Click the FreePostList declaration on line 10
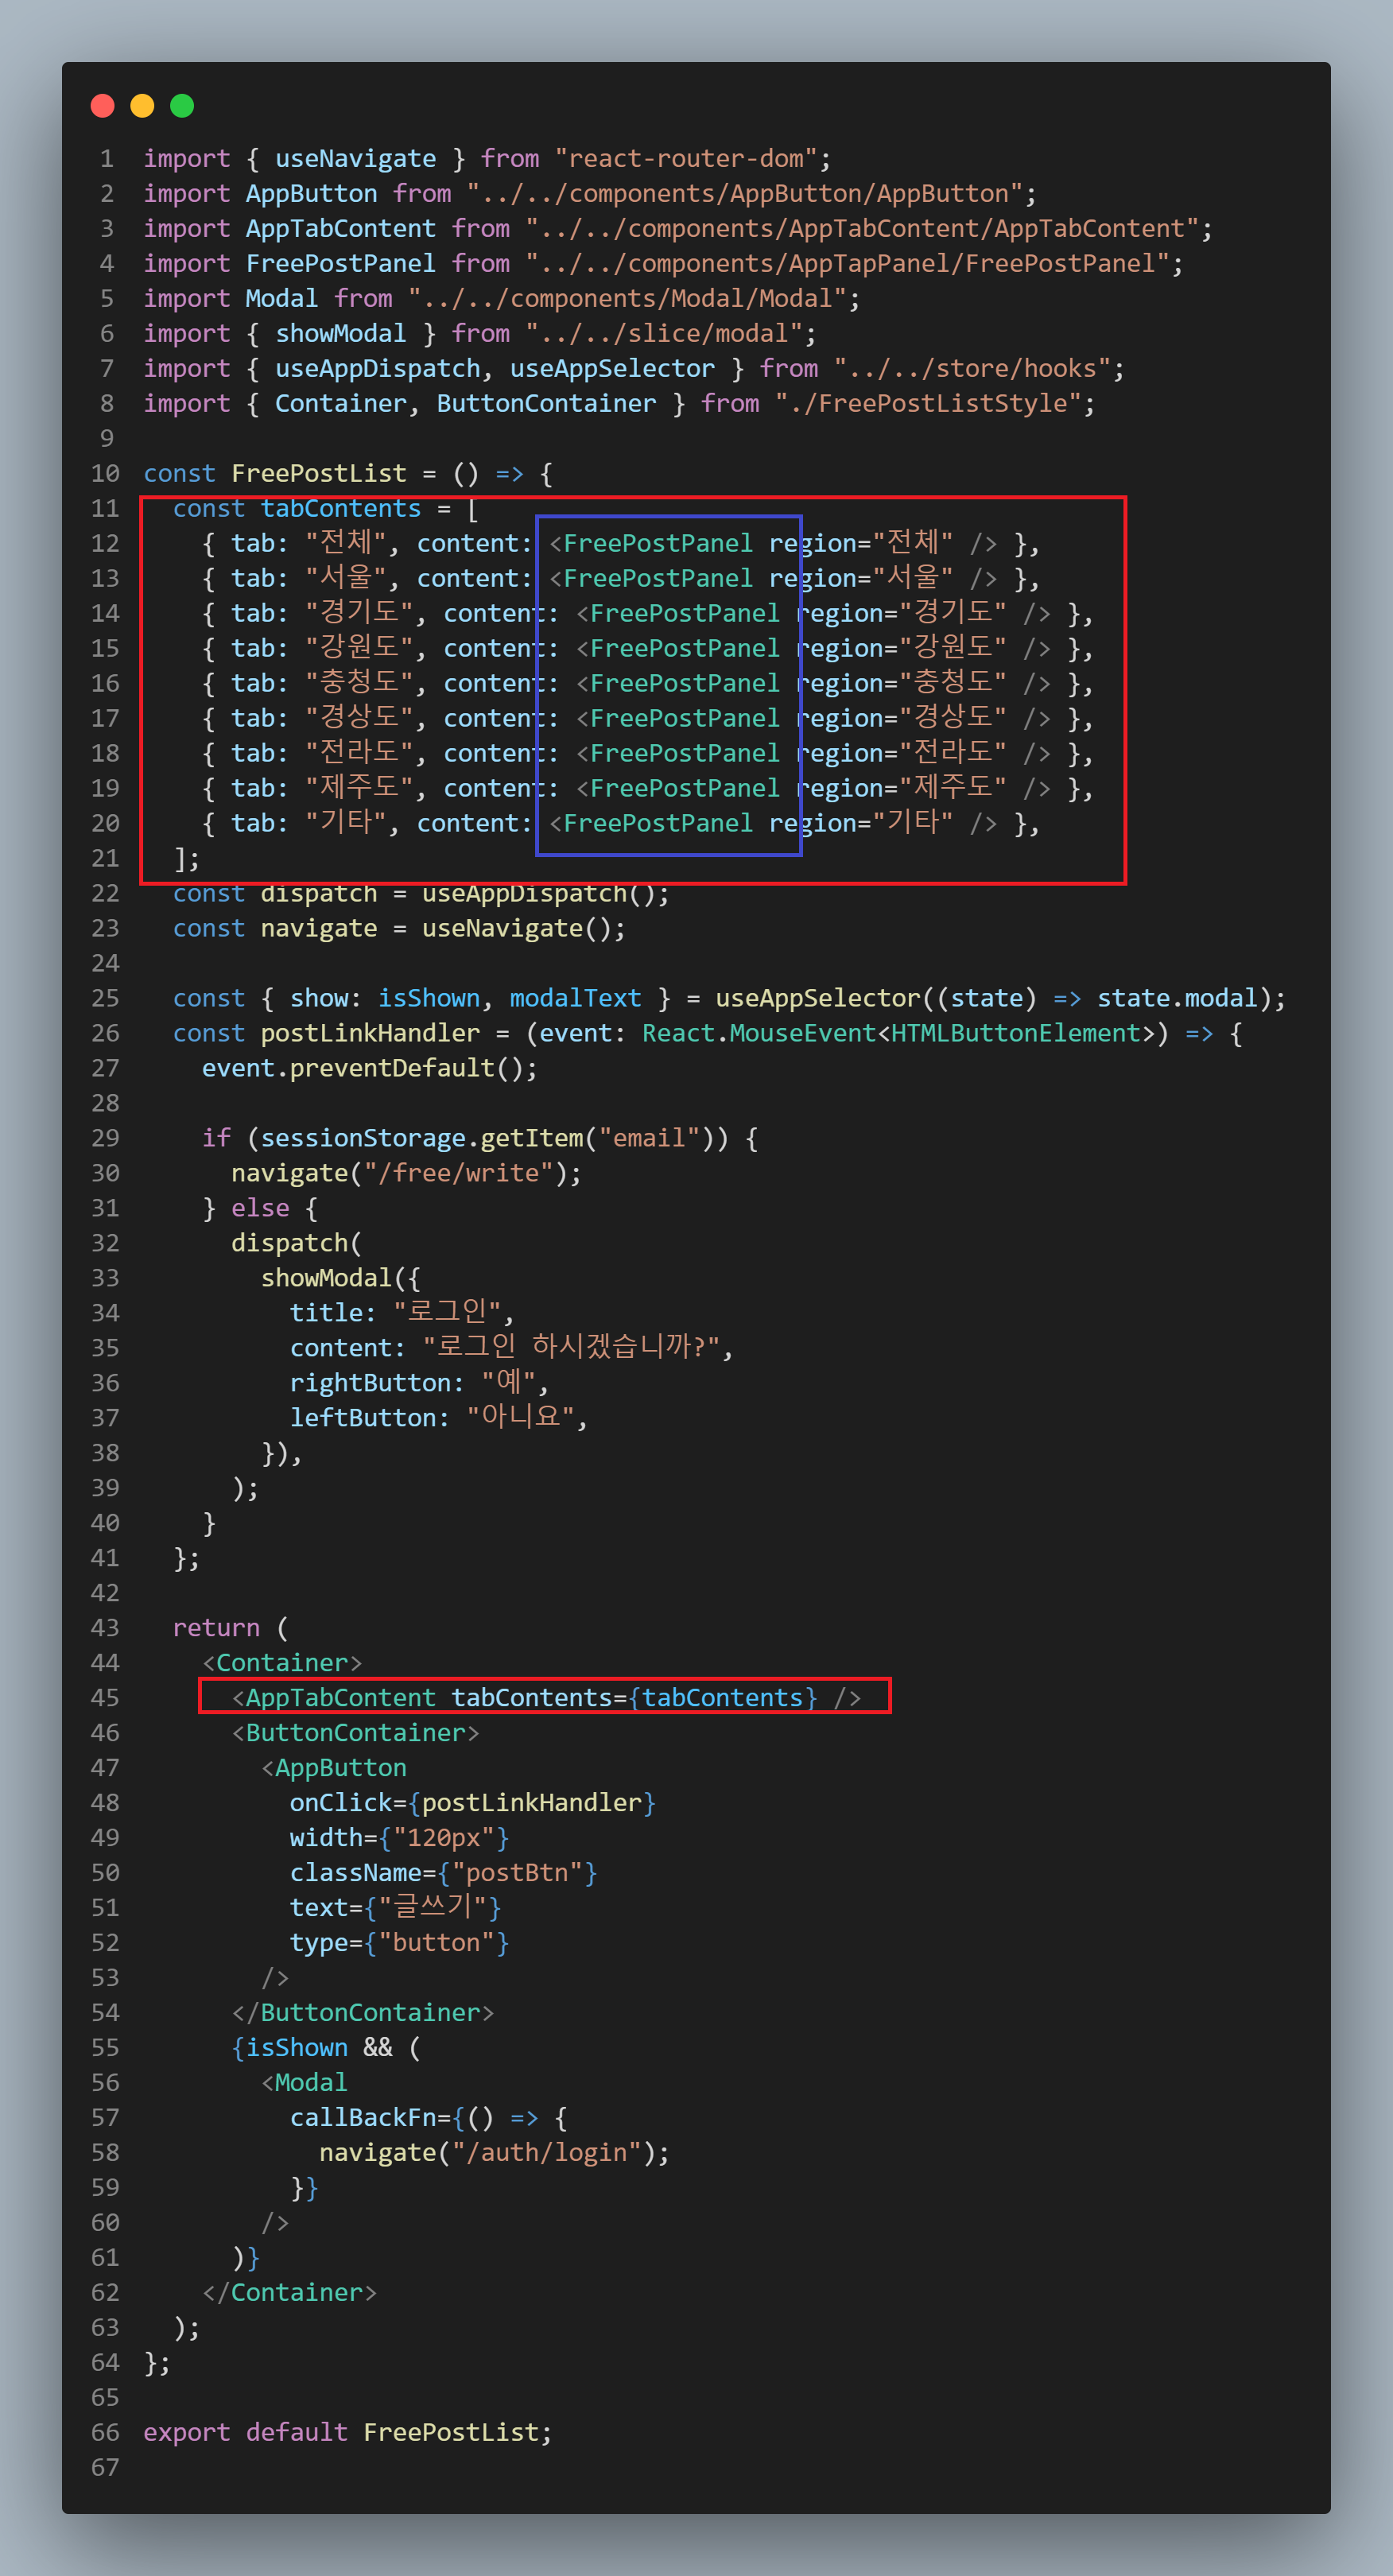1393x2576 pixels. tap(319, 474)
